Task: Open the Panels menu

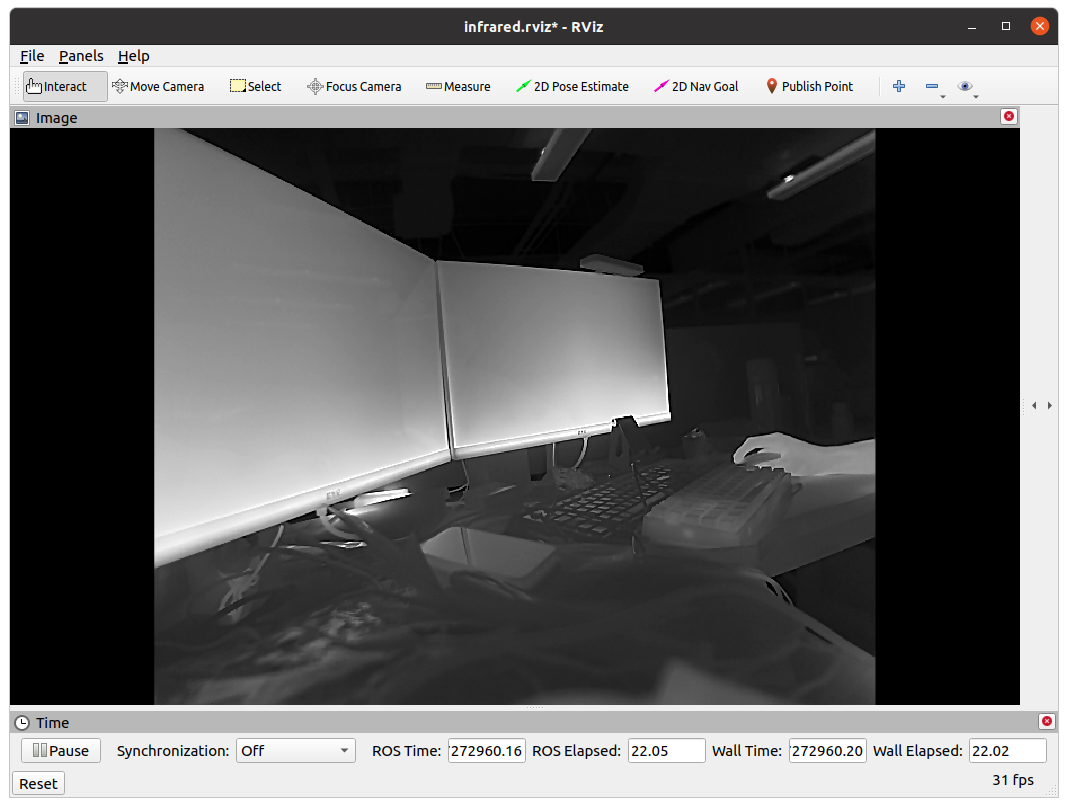Action: tap(81, 56)
